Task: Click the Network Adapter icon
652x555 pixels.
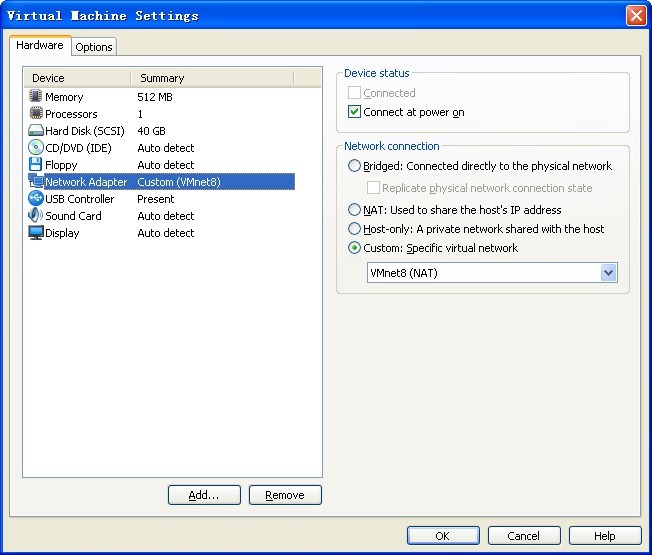Action: (36, 182)
